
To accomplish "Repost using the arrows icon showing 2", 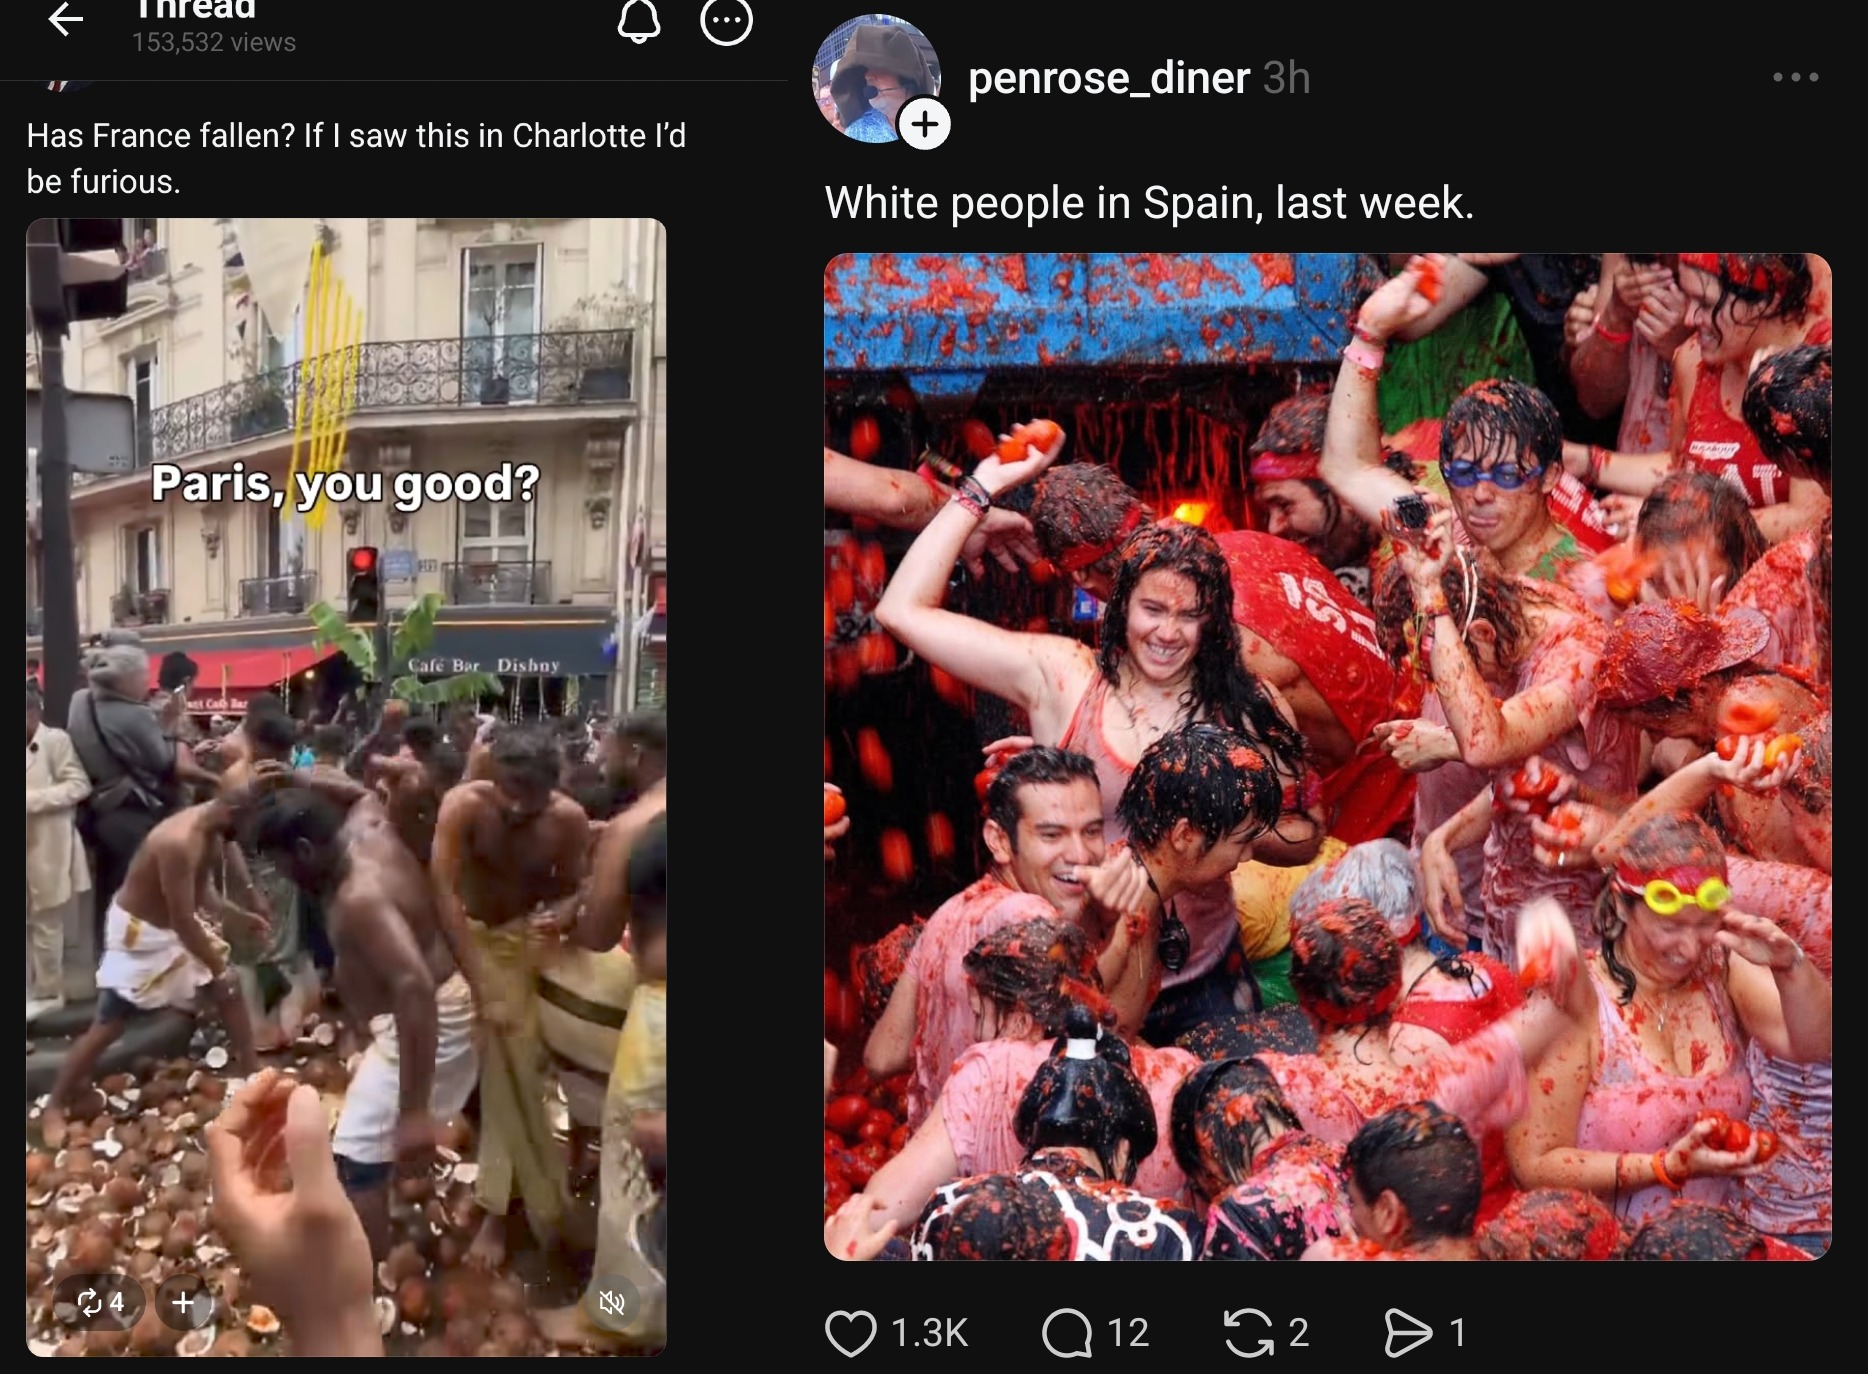I will click(x=1249, y=1333).
